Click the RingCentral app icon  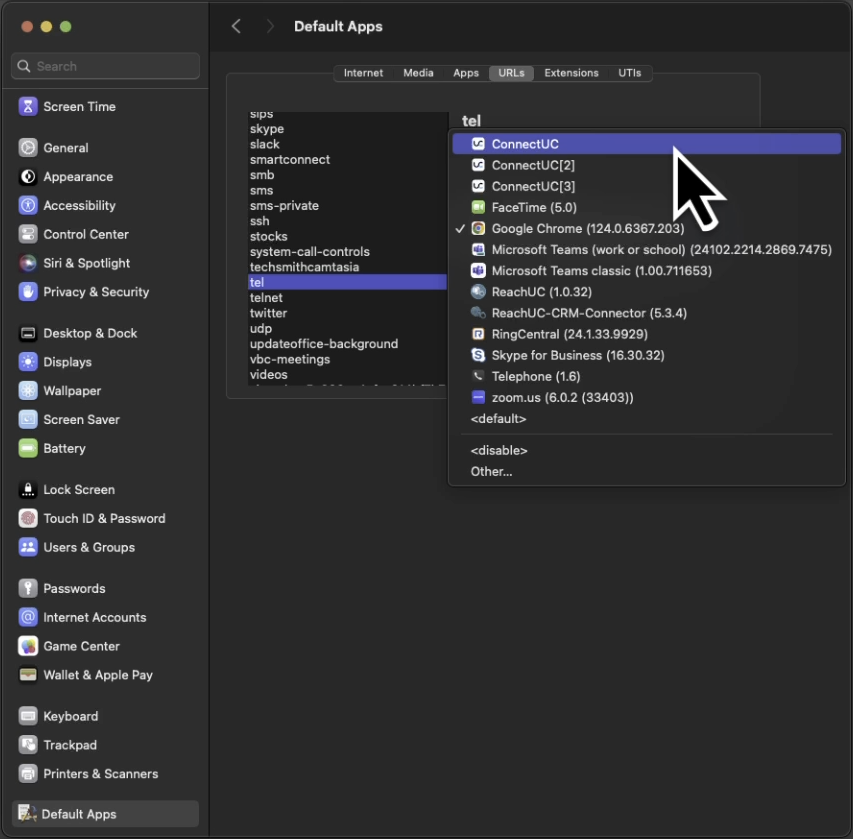[478, 334]
